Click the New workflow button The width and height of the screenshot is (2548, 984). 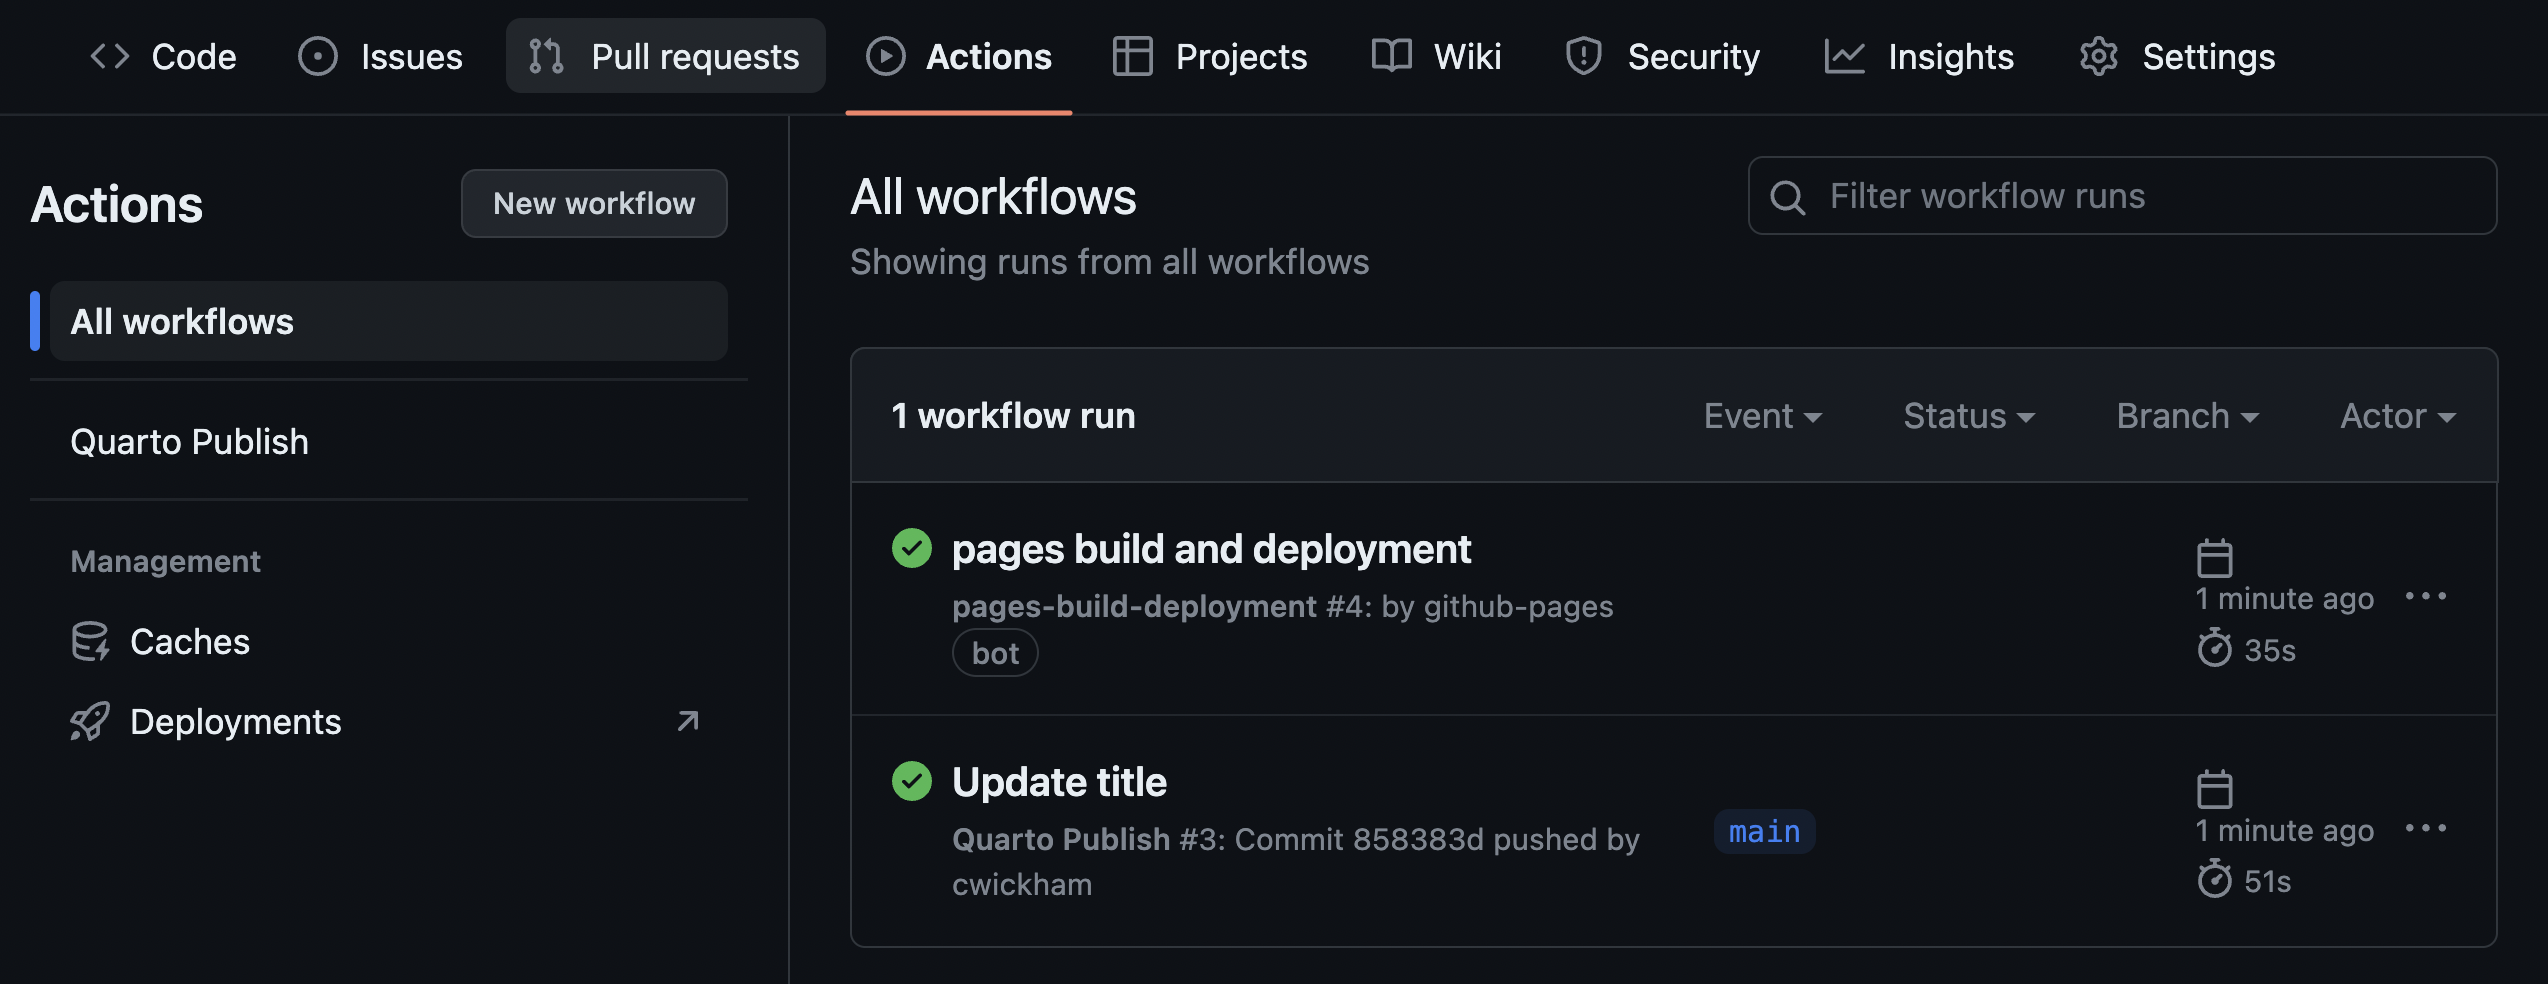593,203
